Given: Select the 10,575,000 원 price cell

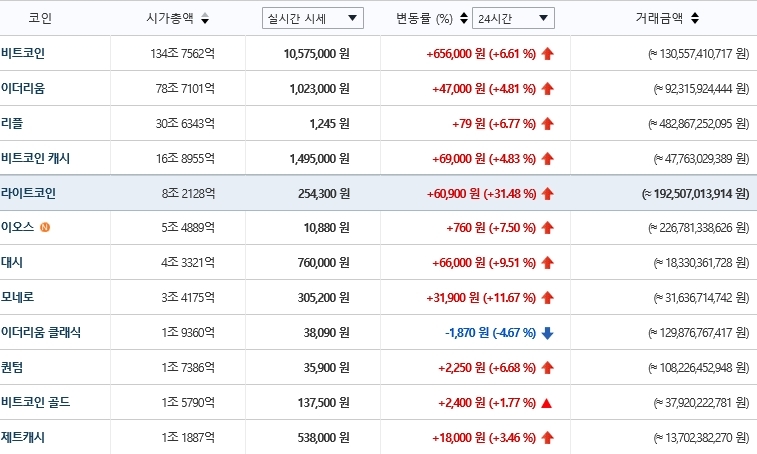Looking at the screenshot, I should click(317, 54).
